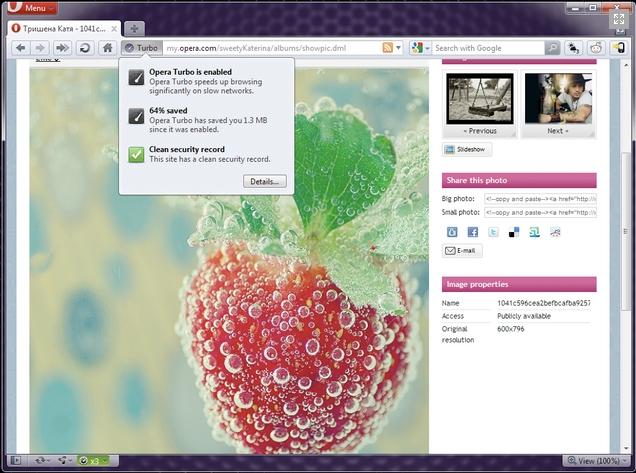Open a new tab with plus button

(134, 28)
